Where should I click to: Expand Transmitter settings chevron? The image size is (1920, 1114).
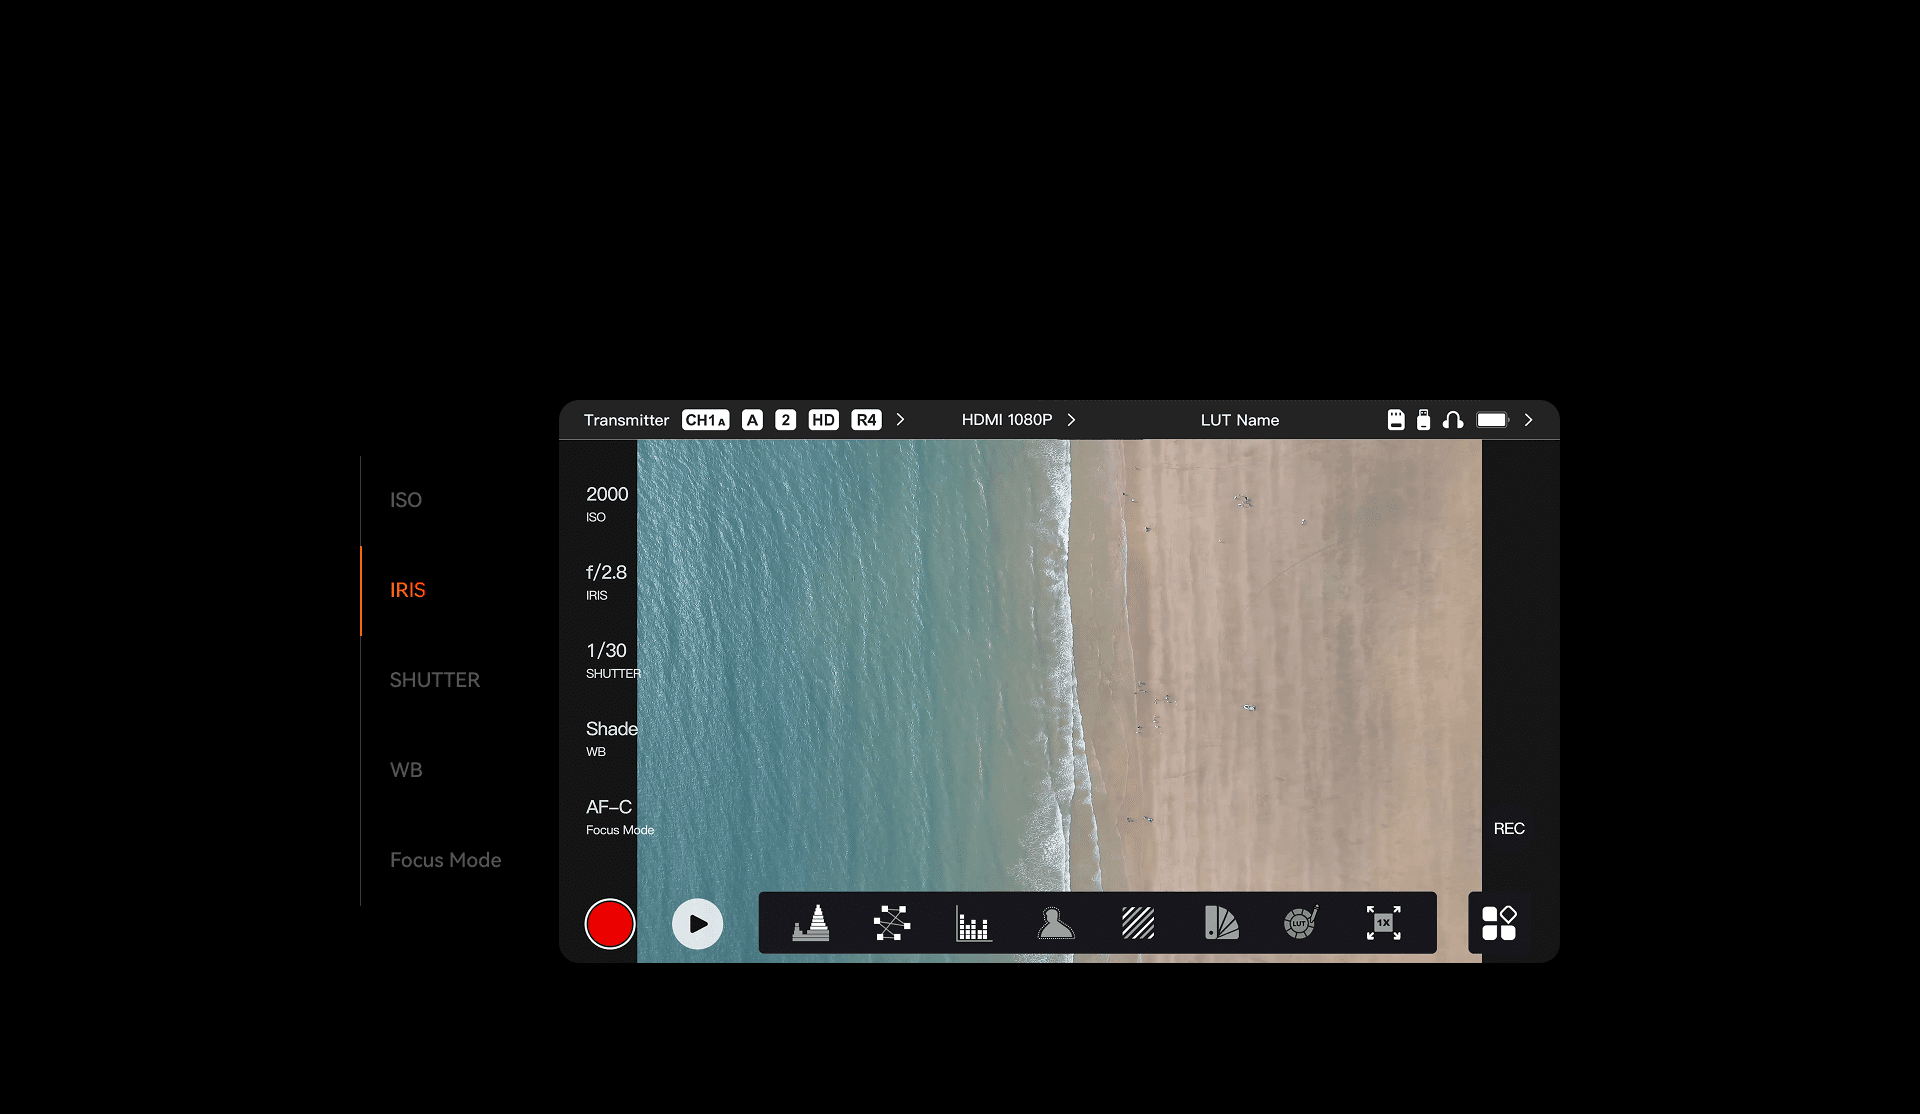(x=900, y=420)
